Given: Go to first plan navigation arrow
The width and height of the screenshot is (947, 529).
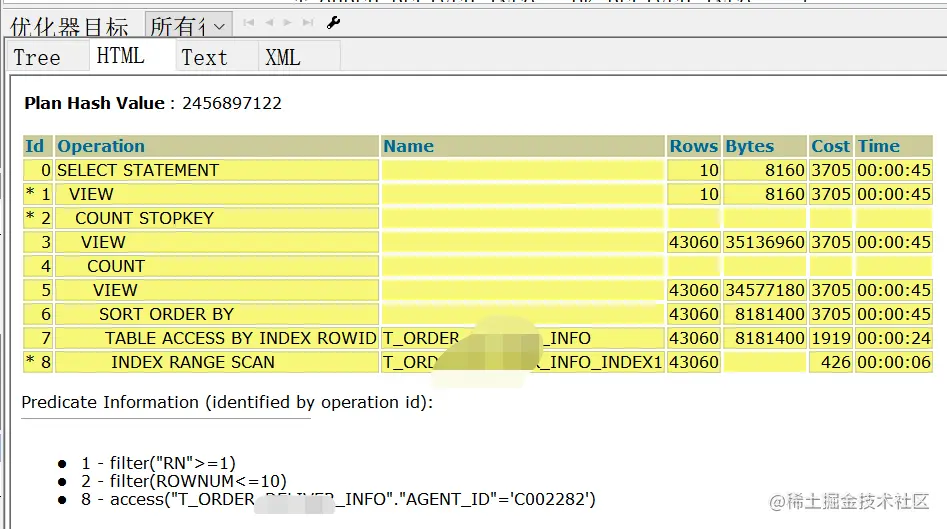Looking at the screenshot, I should tap(249, 22).
